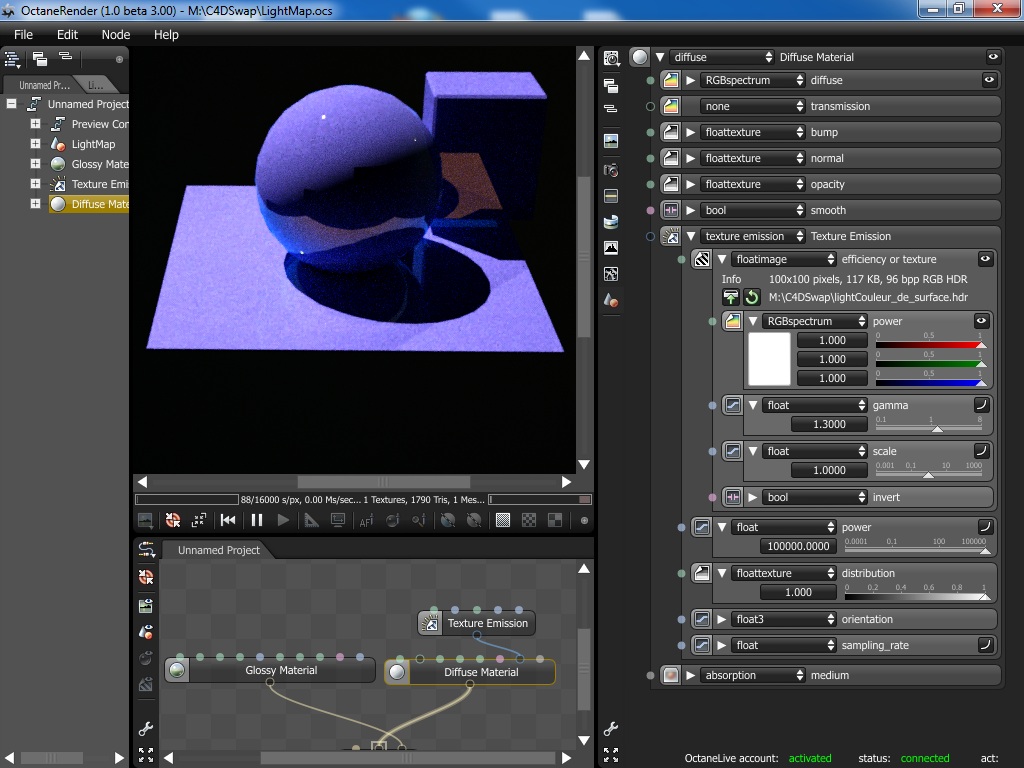Viewport: 1024px width, 768px height.
Task: Click the camera icon in the right sidebar
Action: click(x=611, y=170)
